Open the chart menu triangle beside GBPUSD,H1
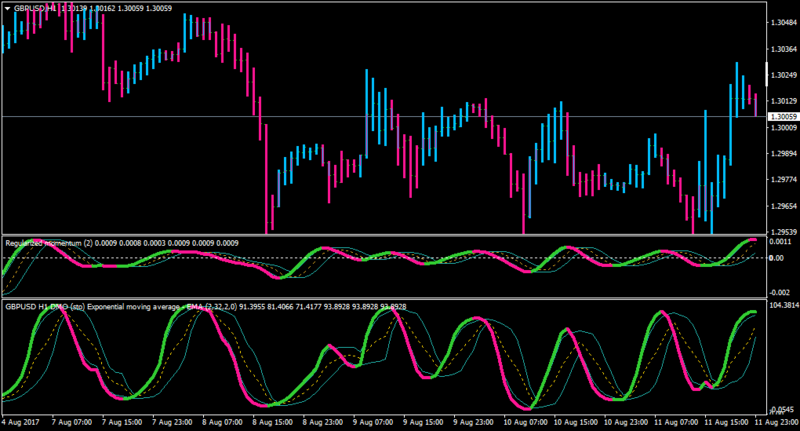 tap(8, 9)
